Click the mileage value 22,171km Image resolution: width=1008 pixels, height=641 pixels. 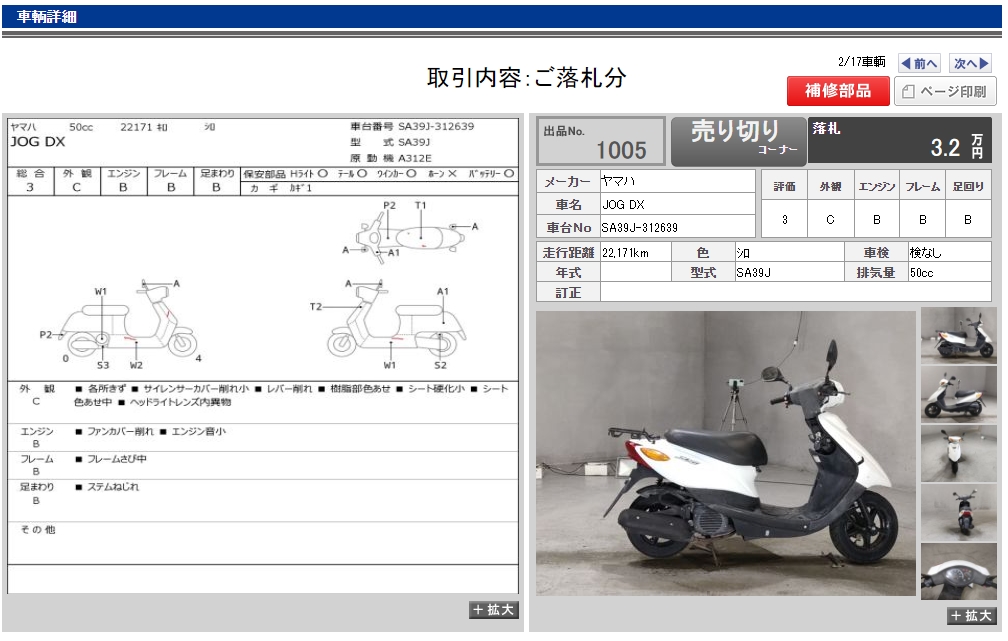626,253
